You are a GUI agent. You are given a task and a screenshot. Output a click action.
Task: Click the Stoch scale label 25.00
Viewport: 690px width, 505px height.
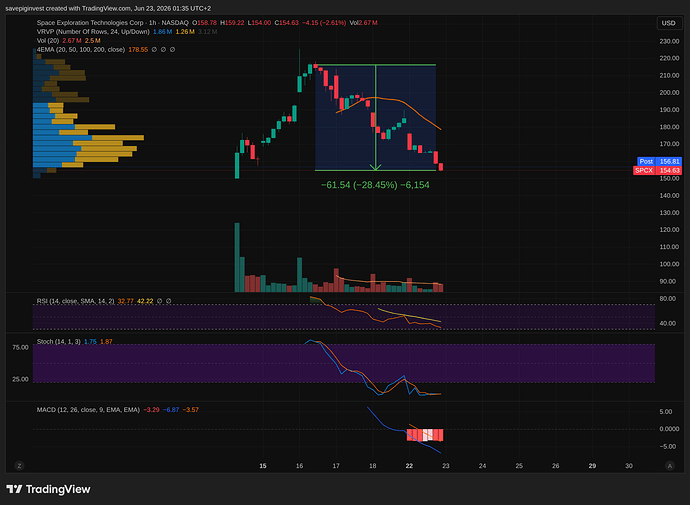coord(20,379)
